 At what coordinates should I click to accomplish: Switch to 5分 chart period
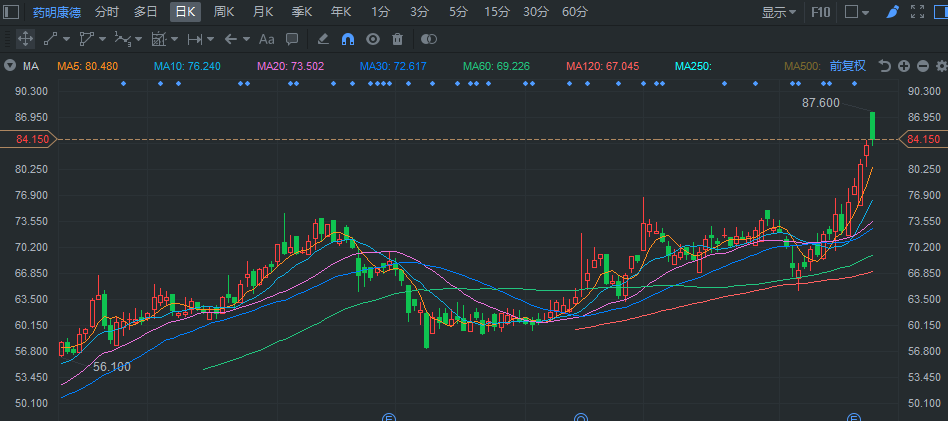pos(458,11)
